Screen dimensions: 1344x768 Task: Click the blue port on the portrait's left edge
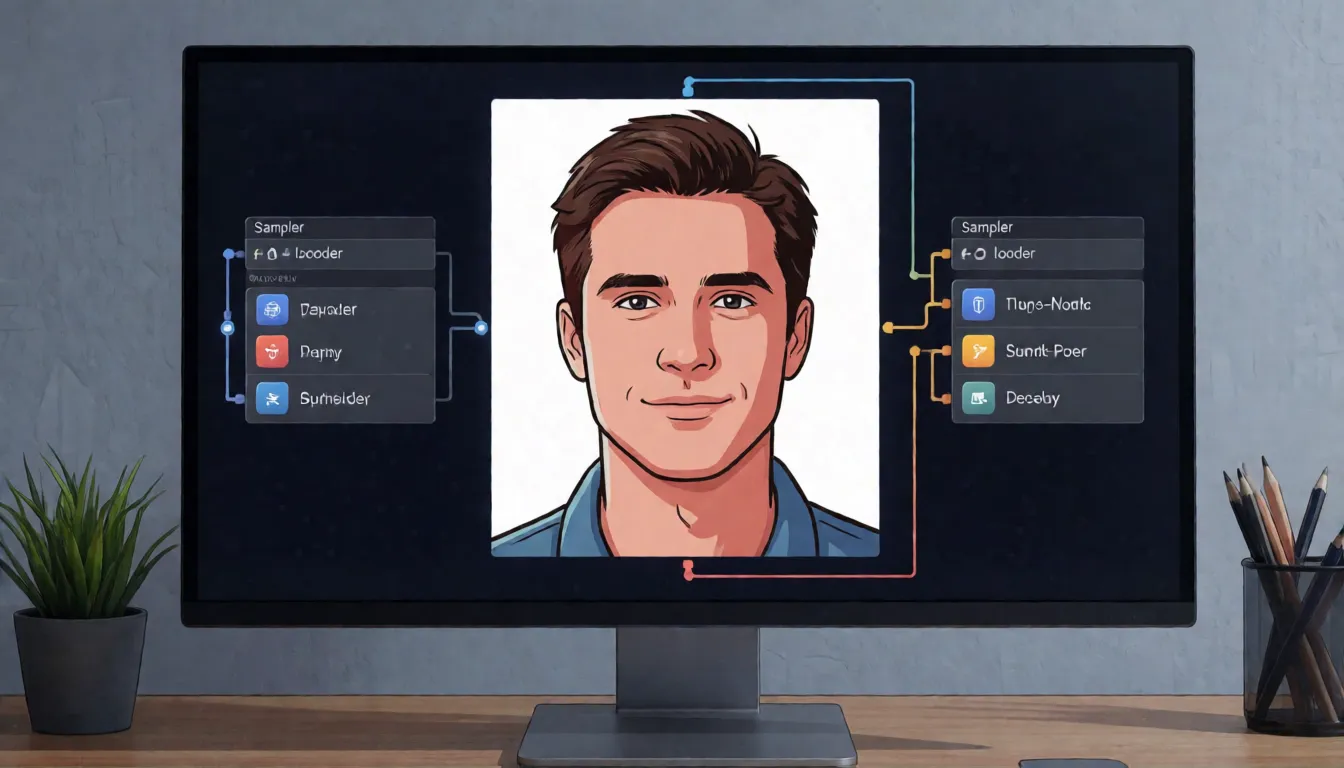point(482,327)
